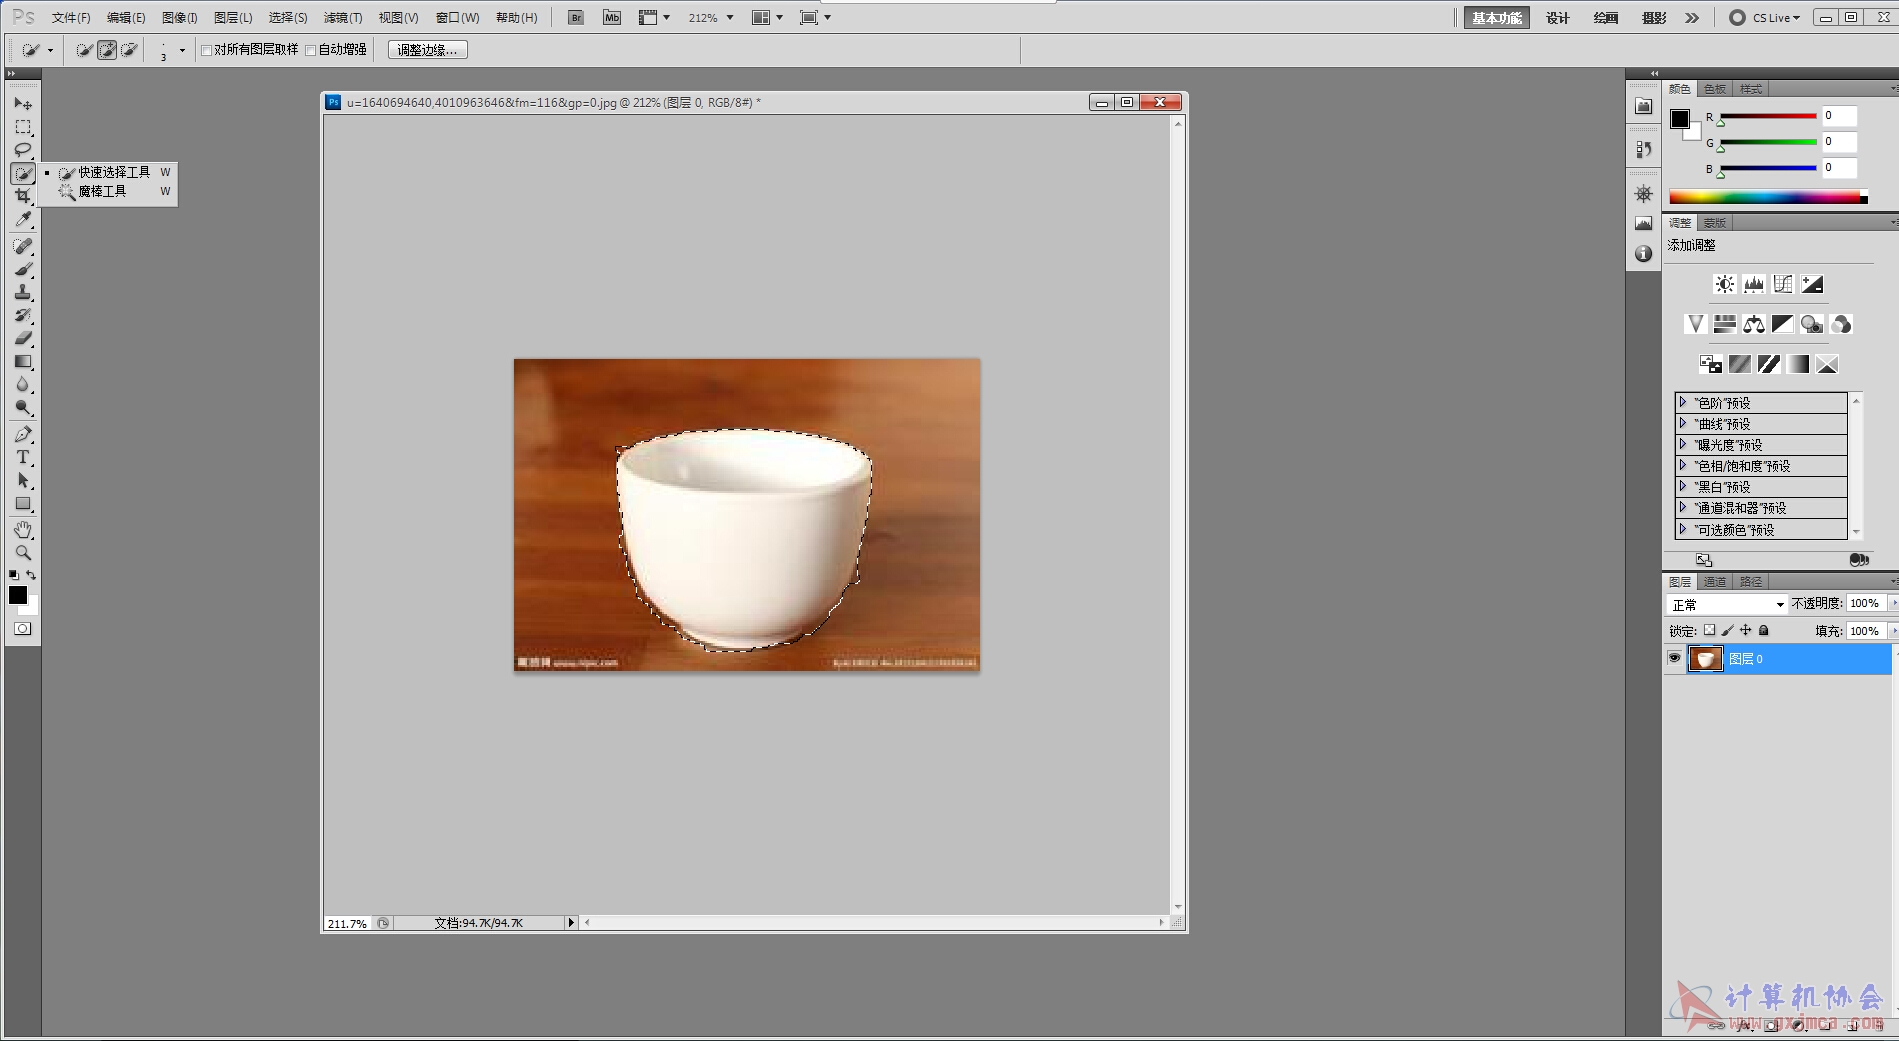
Task: Click the Photo Filter adjustment icon
Action: (1812, 324)
